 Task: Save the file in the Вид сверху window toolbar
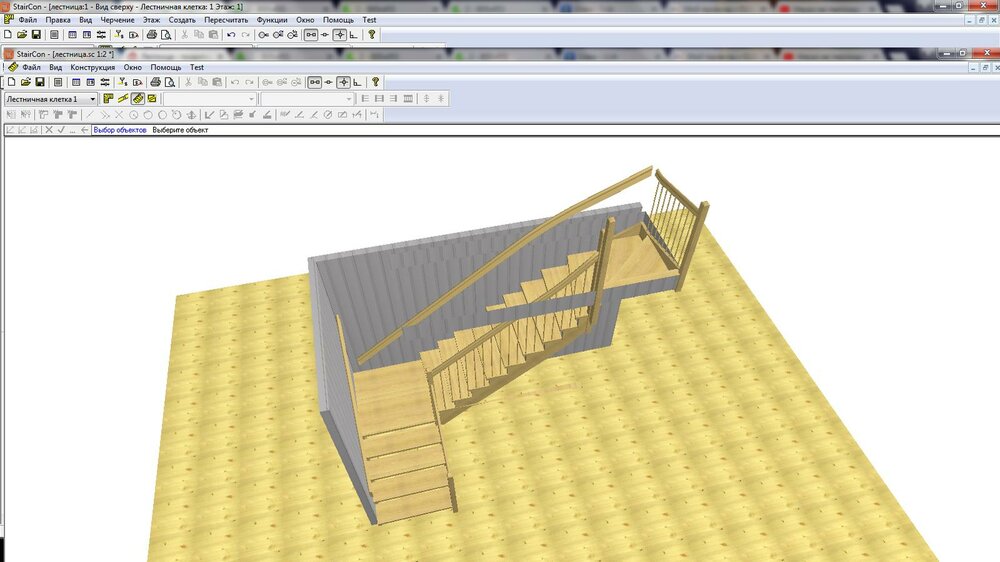tap(36, 35)
